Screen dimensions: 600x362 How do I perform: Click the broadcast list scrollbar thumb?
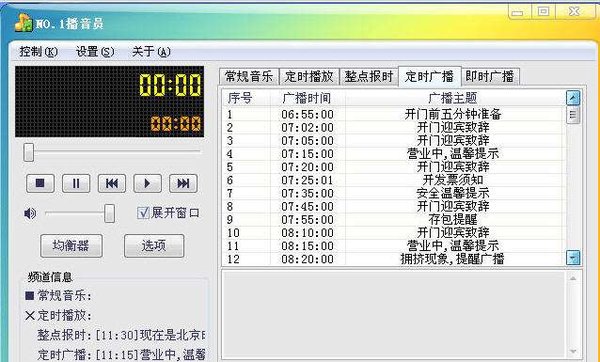coord(573,115)
